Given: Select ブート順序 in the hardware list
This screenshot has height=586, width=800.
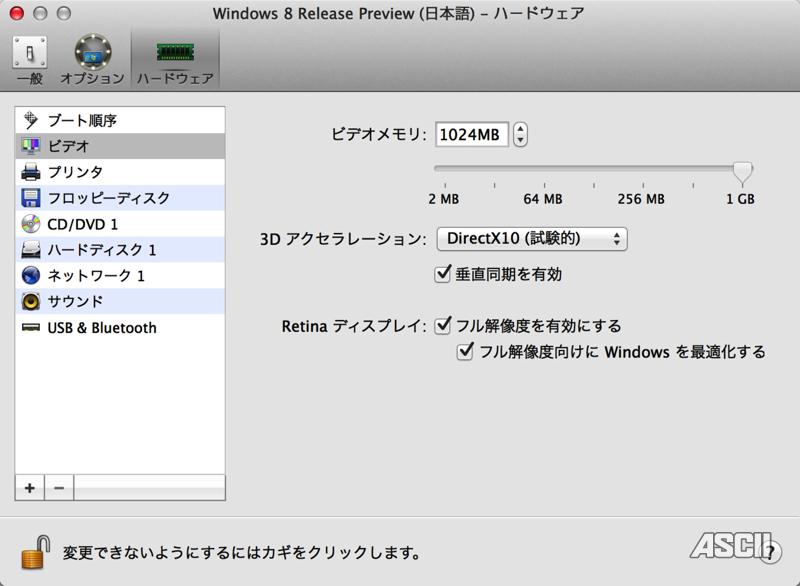Looking at the screenshot, I should pyautogui.click(x=120, y=120).
